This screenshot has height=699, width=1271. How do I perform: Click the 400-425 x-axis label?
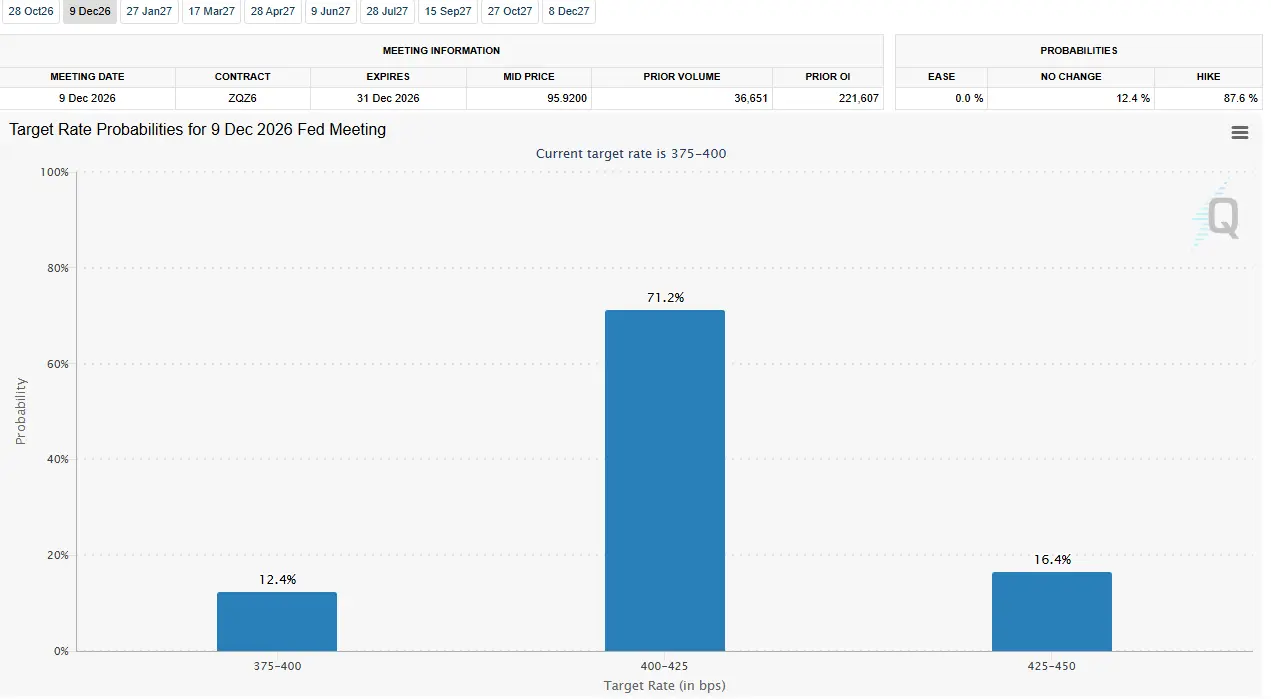pos(665,666)
